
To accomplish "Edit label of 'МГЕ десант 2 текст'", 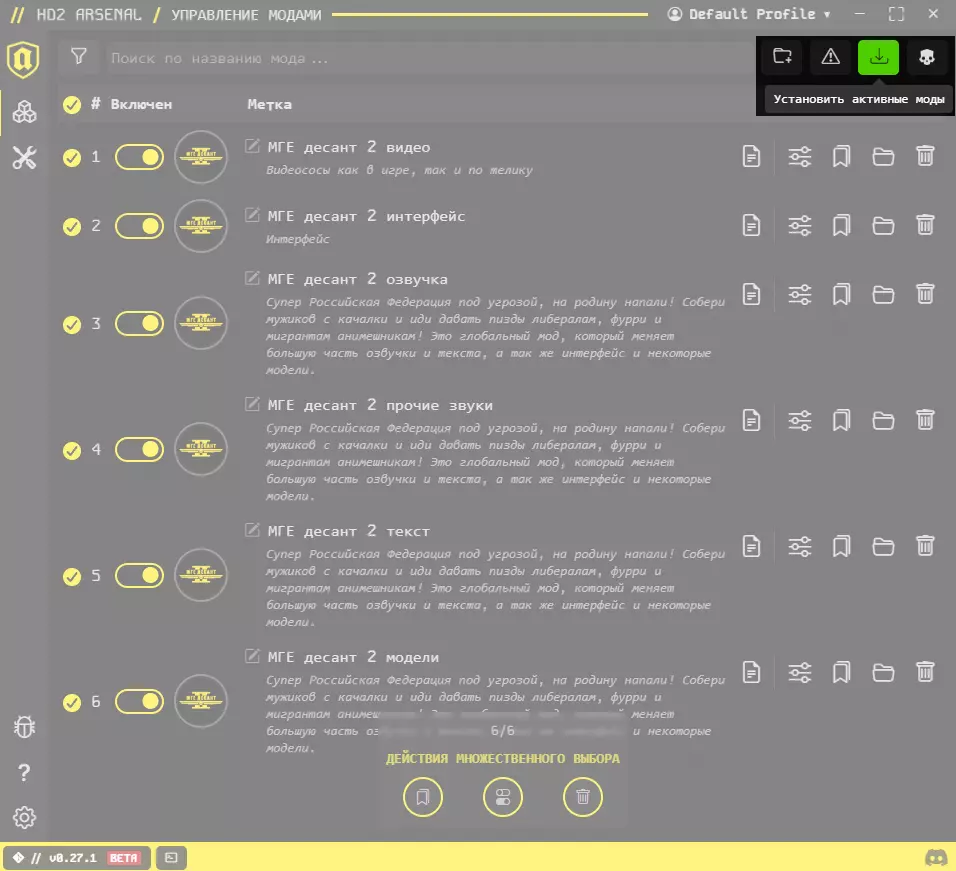I will 252,530.
